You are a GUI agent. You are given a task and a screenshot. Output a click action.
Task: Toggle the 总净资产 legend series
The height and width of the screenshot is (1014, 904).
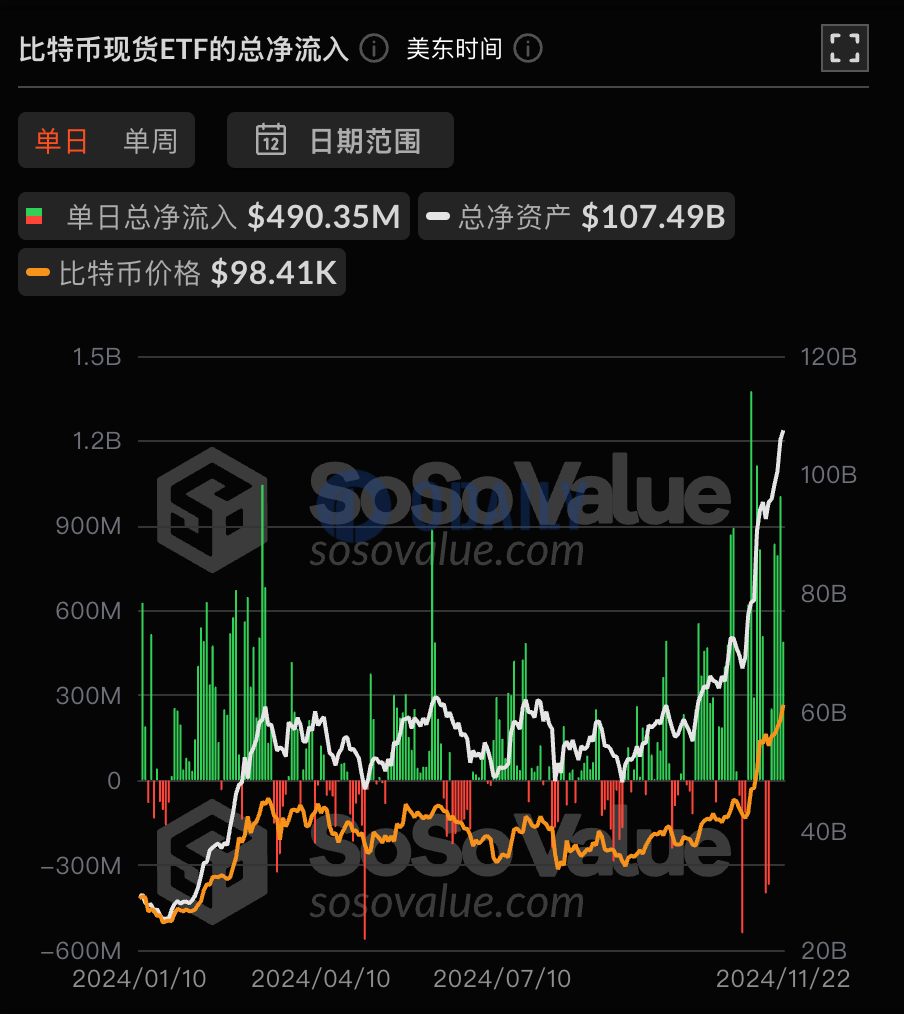(x=576, y=216)
